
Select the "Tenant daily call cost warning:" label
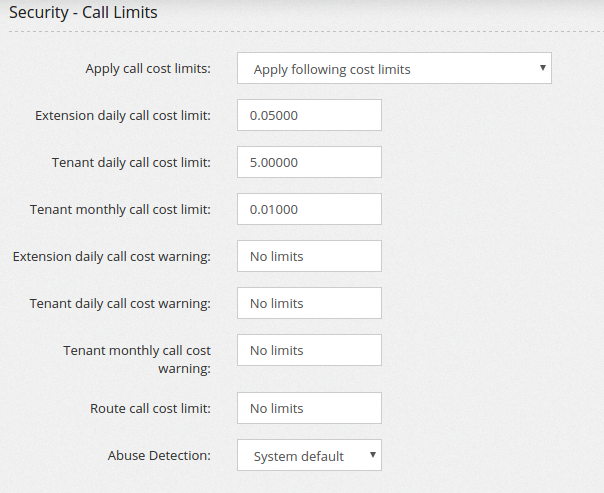pos(120,303)
